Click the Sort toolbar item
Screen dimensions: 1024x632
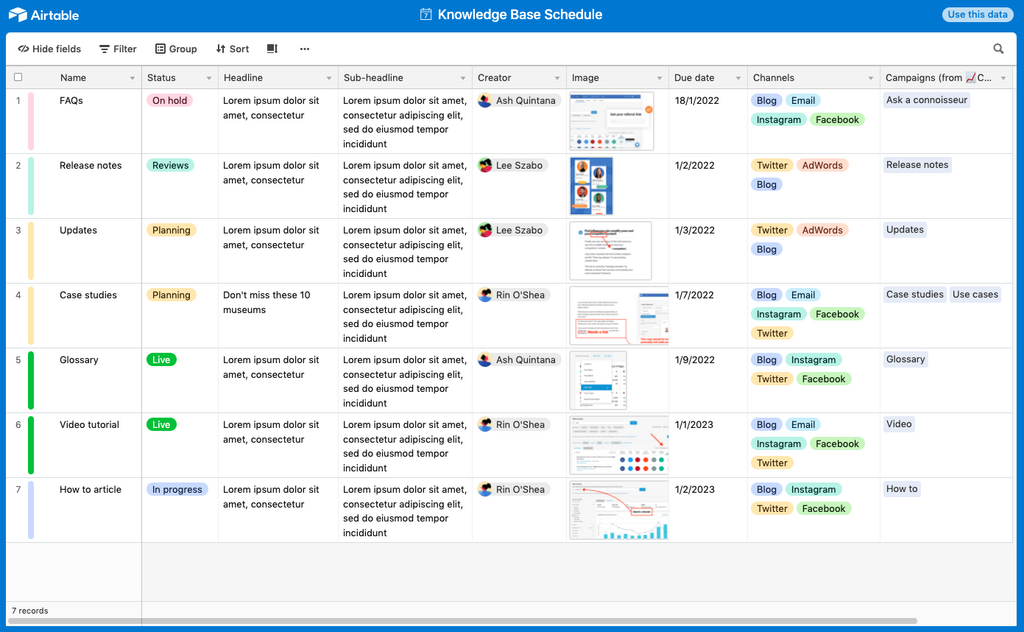[x=233, y=49]
